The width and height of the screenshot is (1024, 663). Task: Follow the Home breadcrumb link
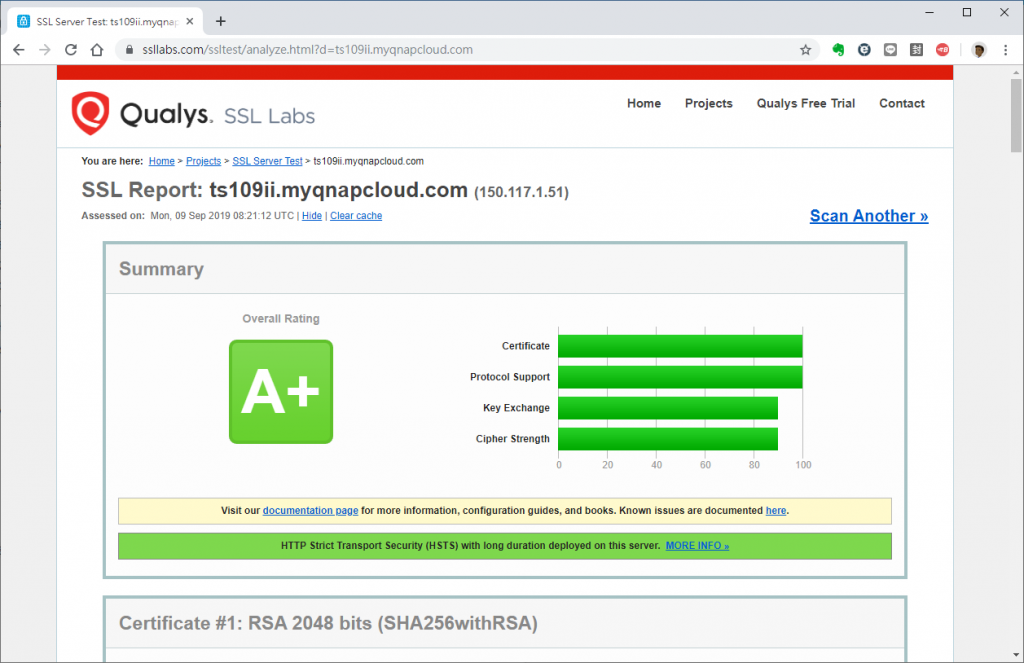161,161
